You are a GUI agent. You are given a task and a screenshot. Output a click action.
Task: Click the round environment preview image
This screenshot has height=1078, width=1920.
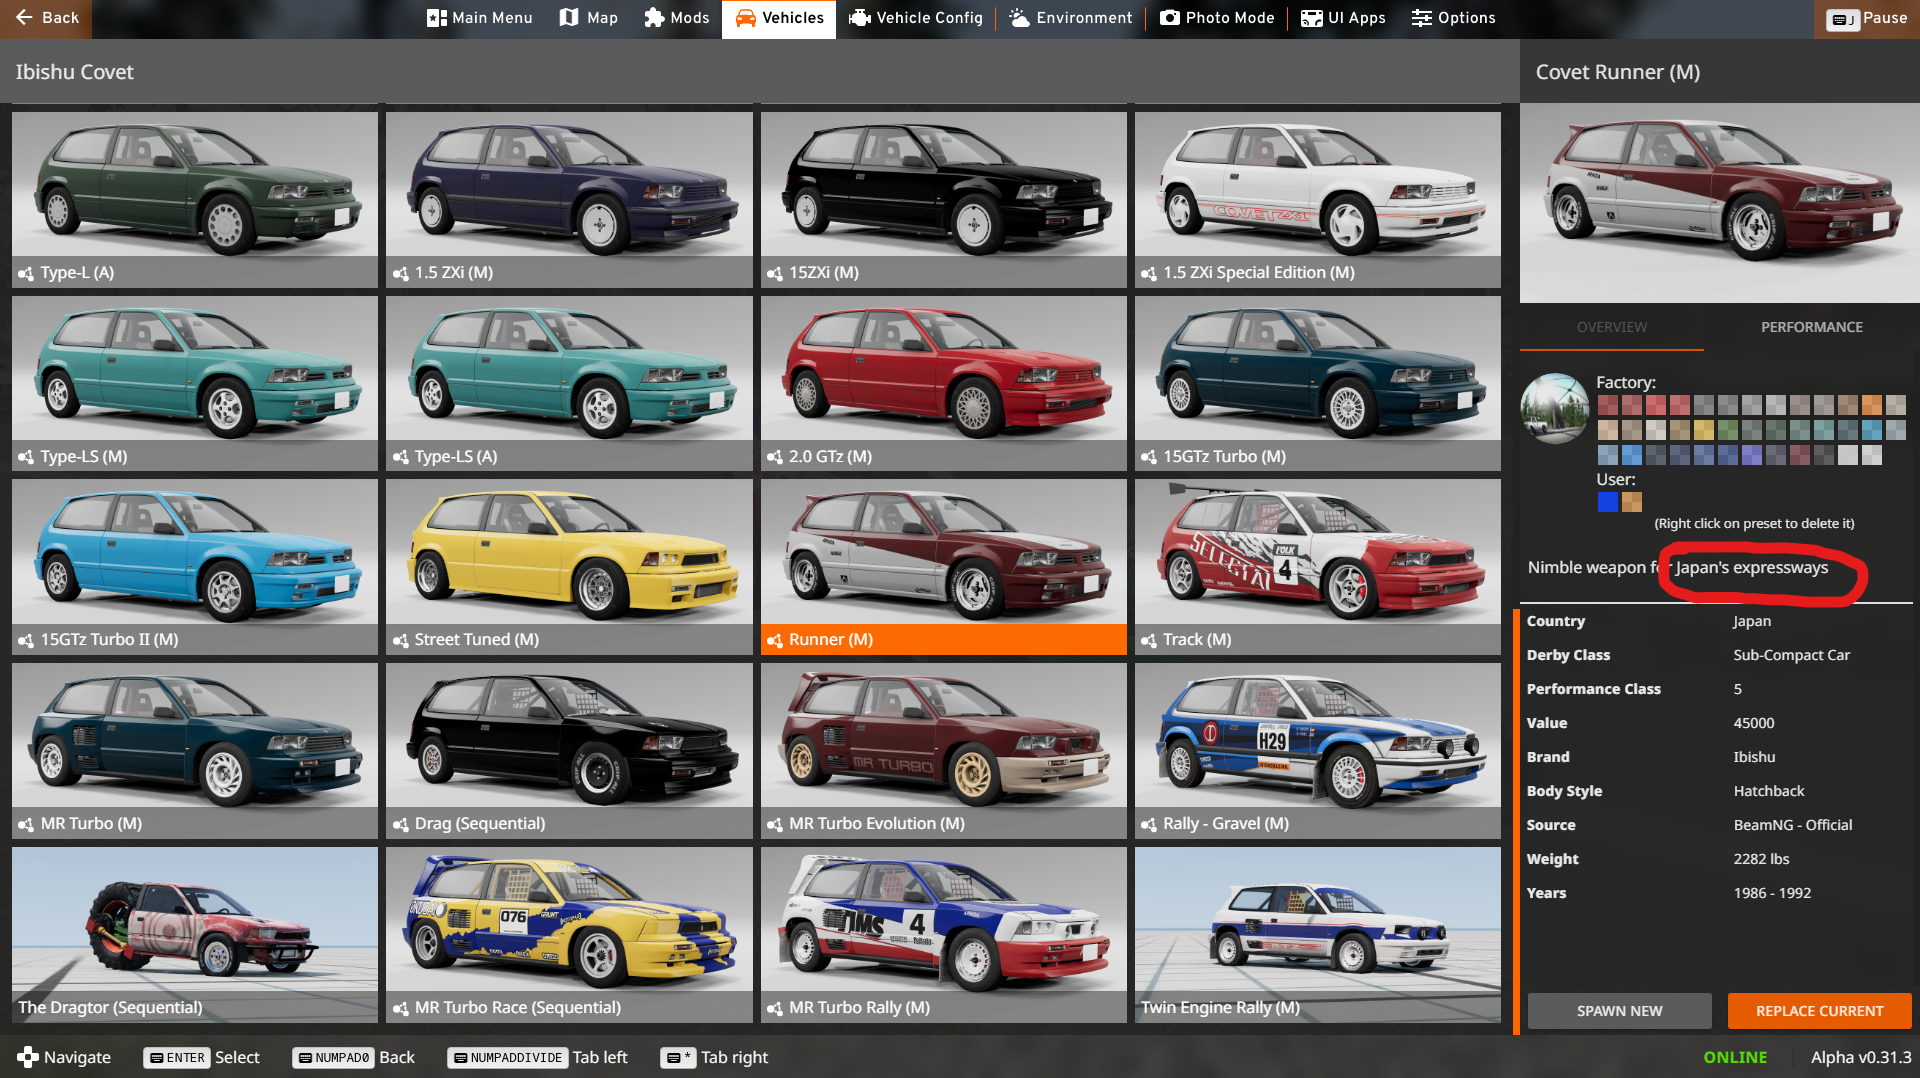coord(1554,408)
